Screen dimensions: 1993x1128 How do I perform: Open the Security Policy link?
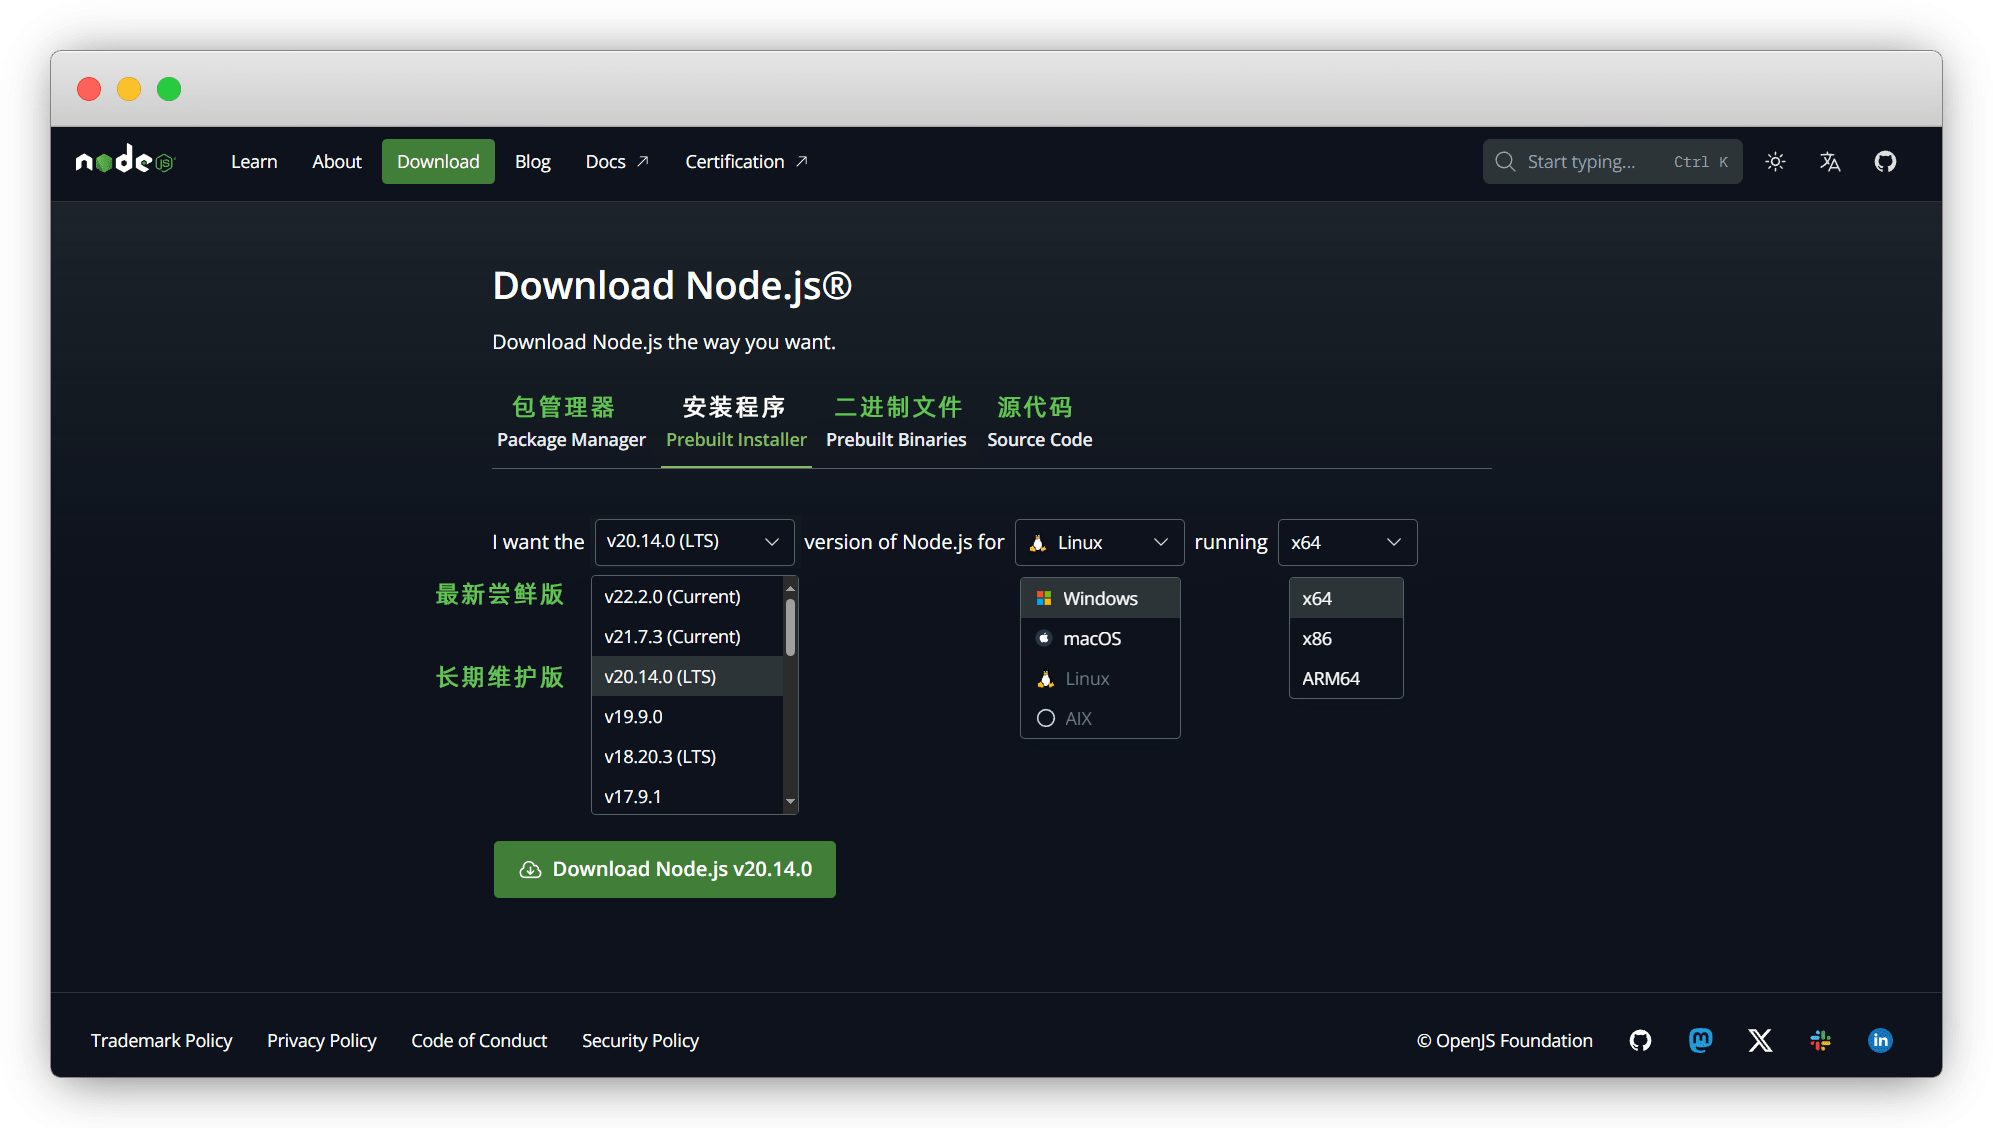640,1040
